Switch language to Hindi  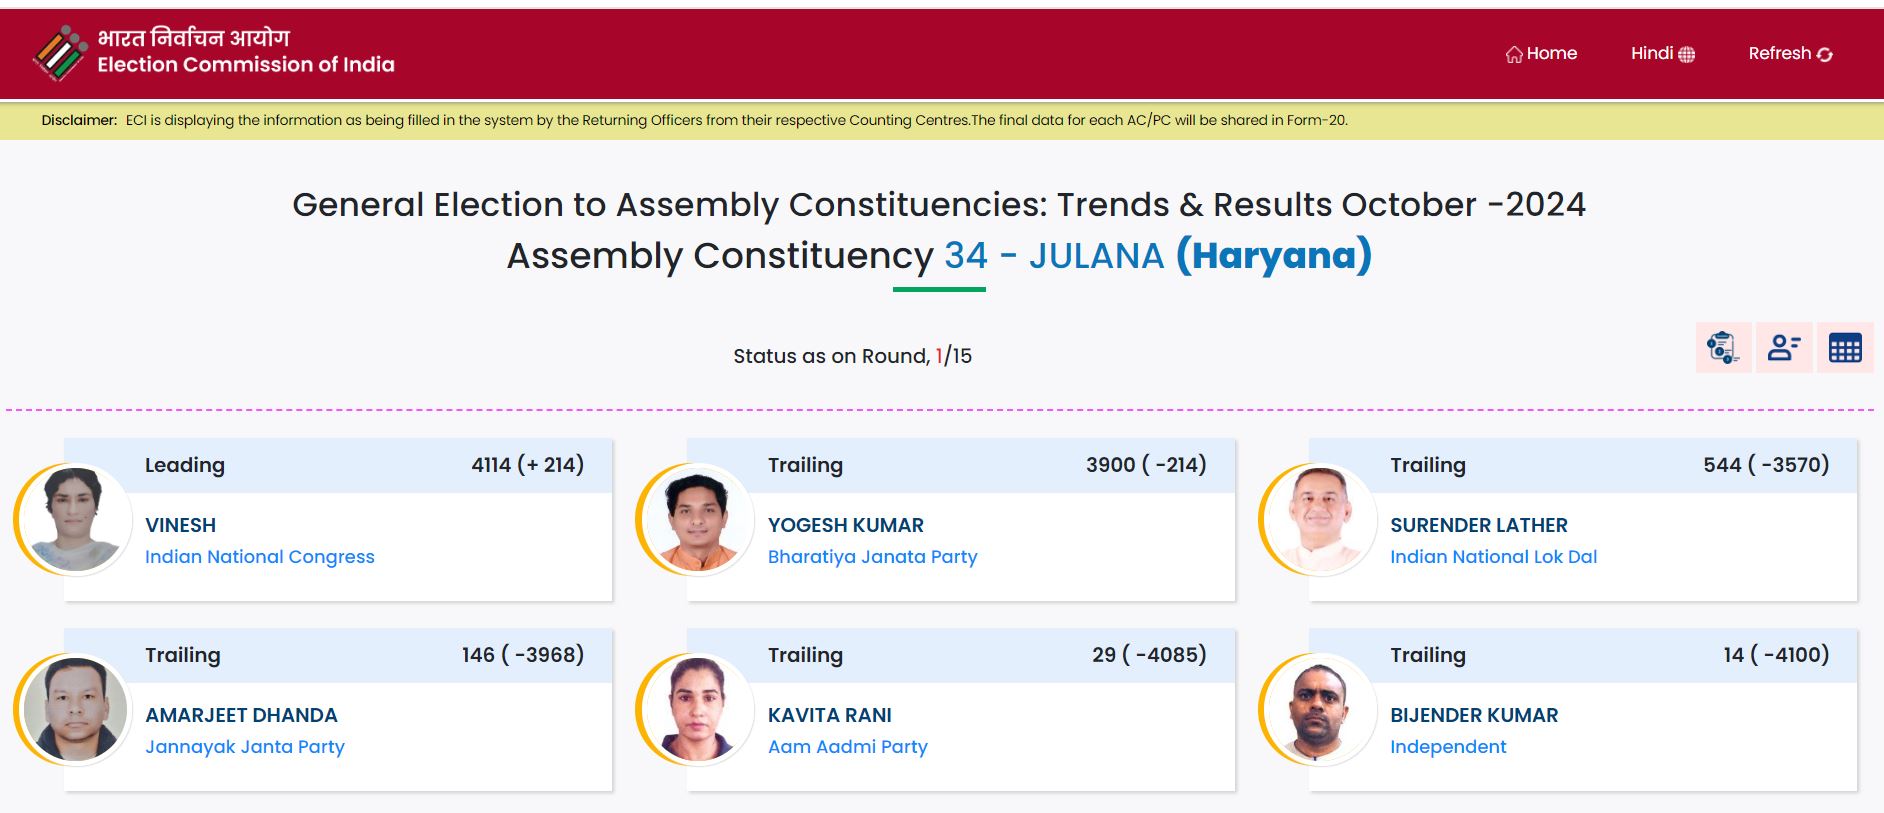[x=1651, y=54]
